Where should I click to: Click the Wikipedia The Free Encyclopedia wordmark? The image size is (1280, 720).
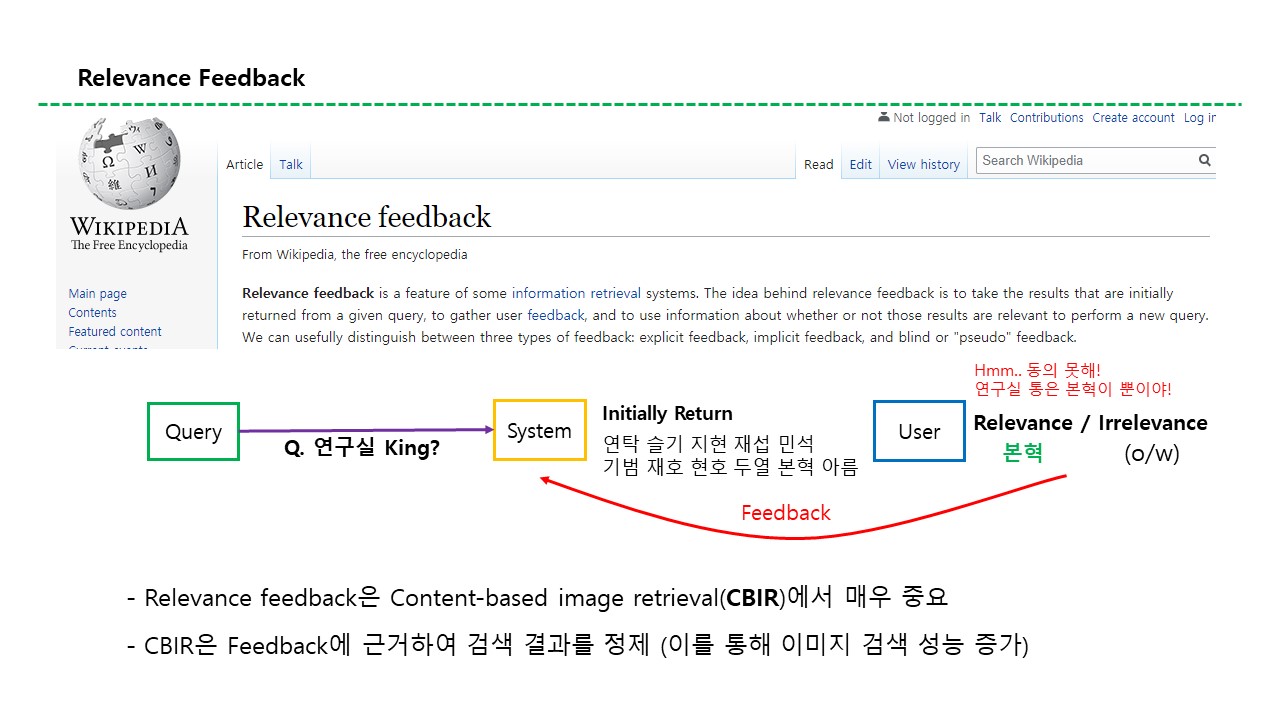(x=129, y=234)
